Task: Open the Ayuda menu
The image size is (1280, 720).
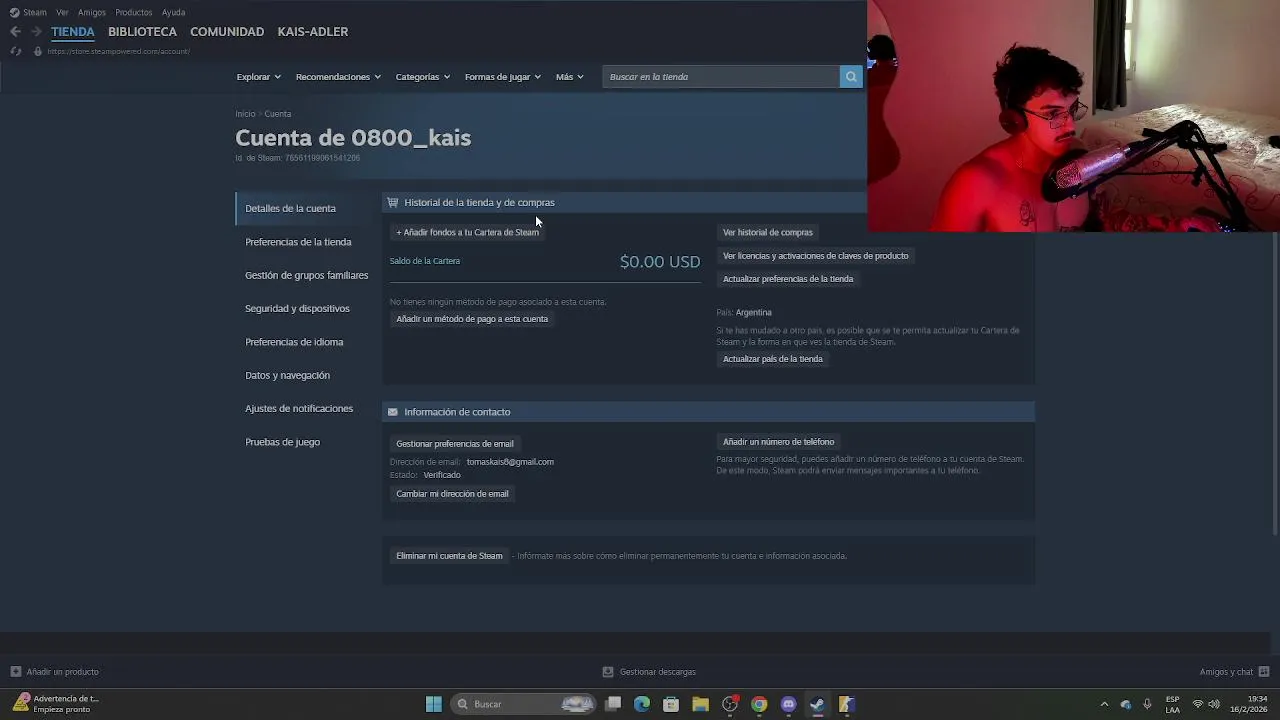Action: coord(173,12)
